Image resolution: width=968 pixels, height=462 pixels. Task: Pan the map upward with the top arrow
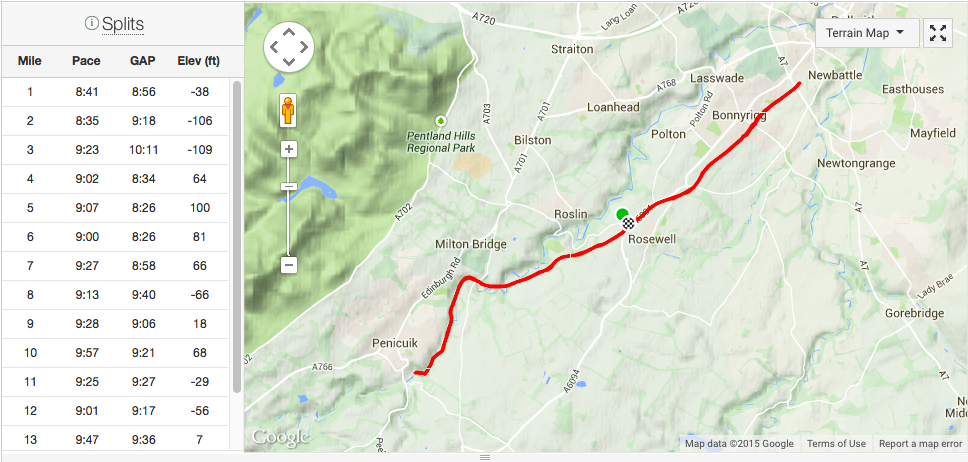[x=289, y=32]
